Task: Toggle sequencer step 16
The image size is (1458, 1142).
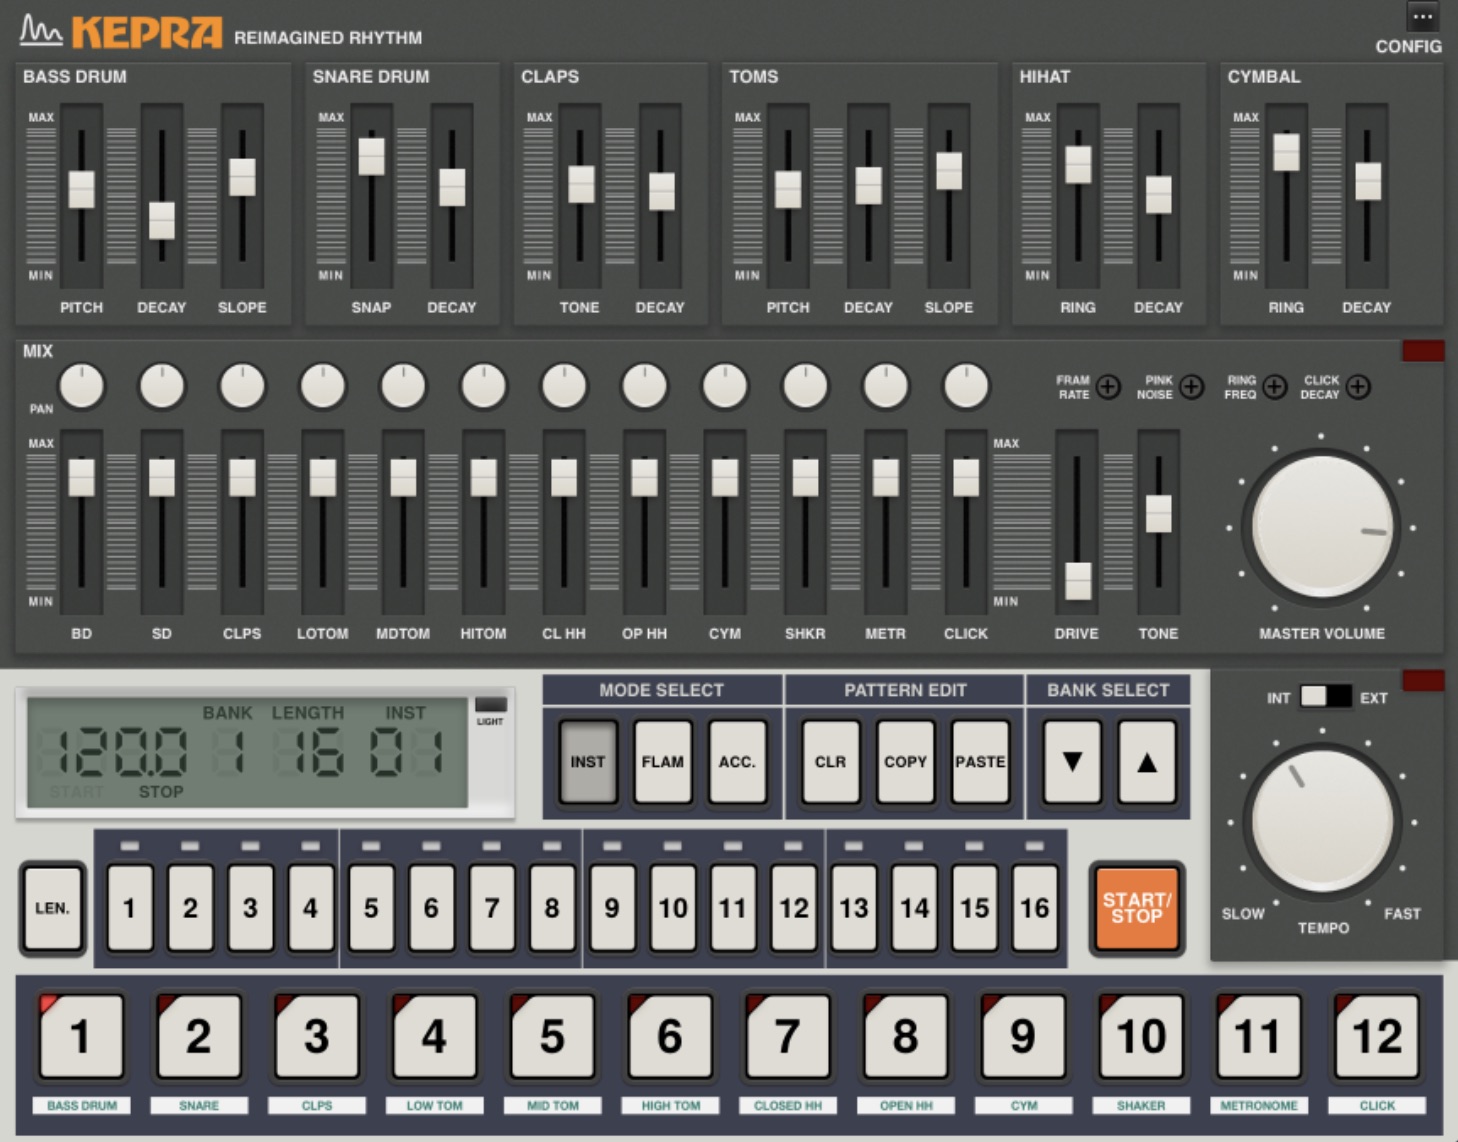Action: [x=1034, y=908]
